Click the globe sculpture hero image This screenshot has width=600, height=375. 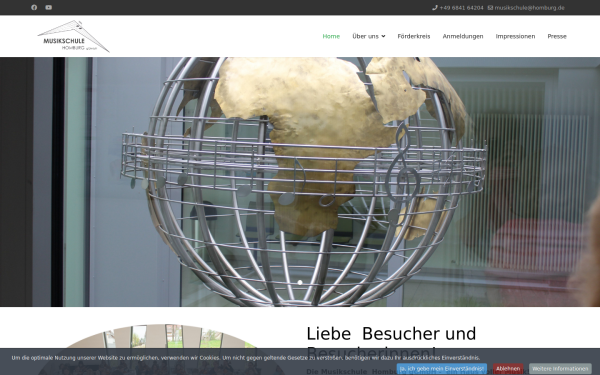point(300,182)
